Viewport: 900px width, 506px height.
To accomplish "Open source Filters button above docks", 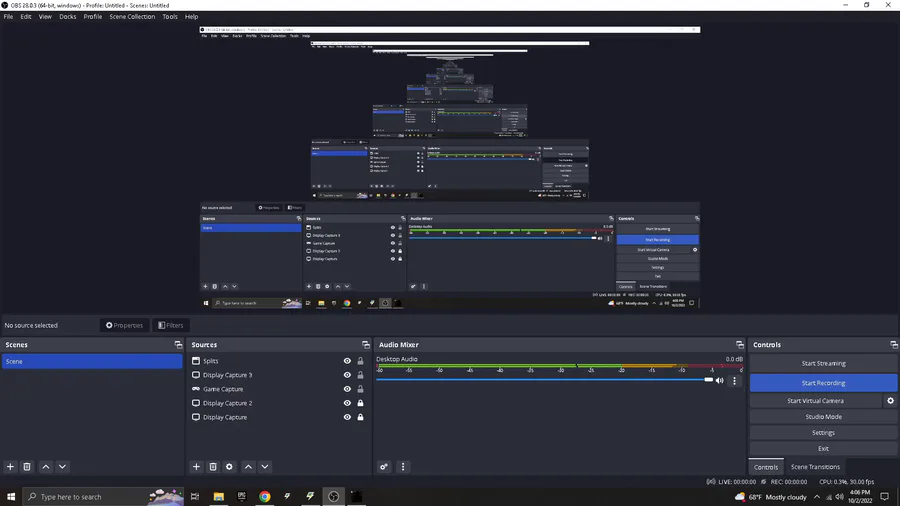I will pos(170,325).
